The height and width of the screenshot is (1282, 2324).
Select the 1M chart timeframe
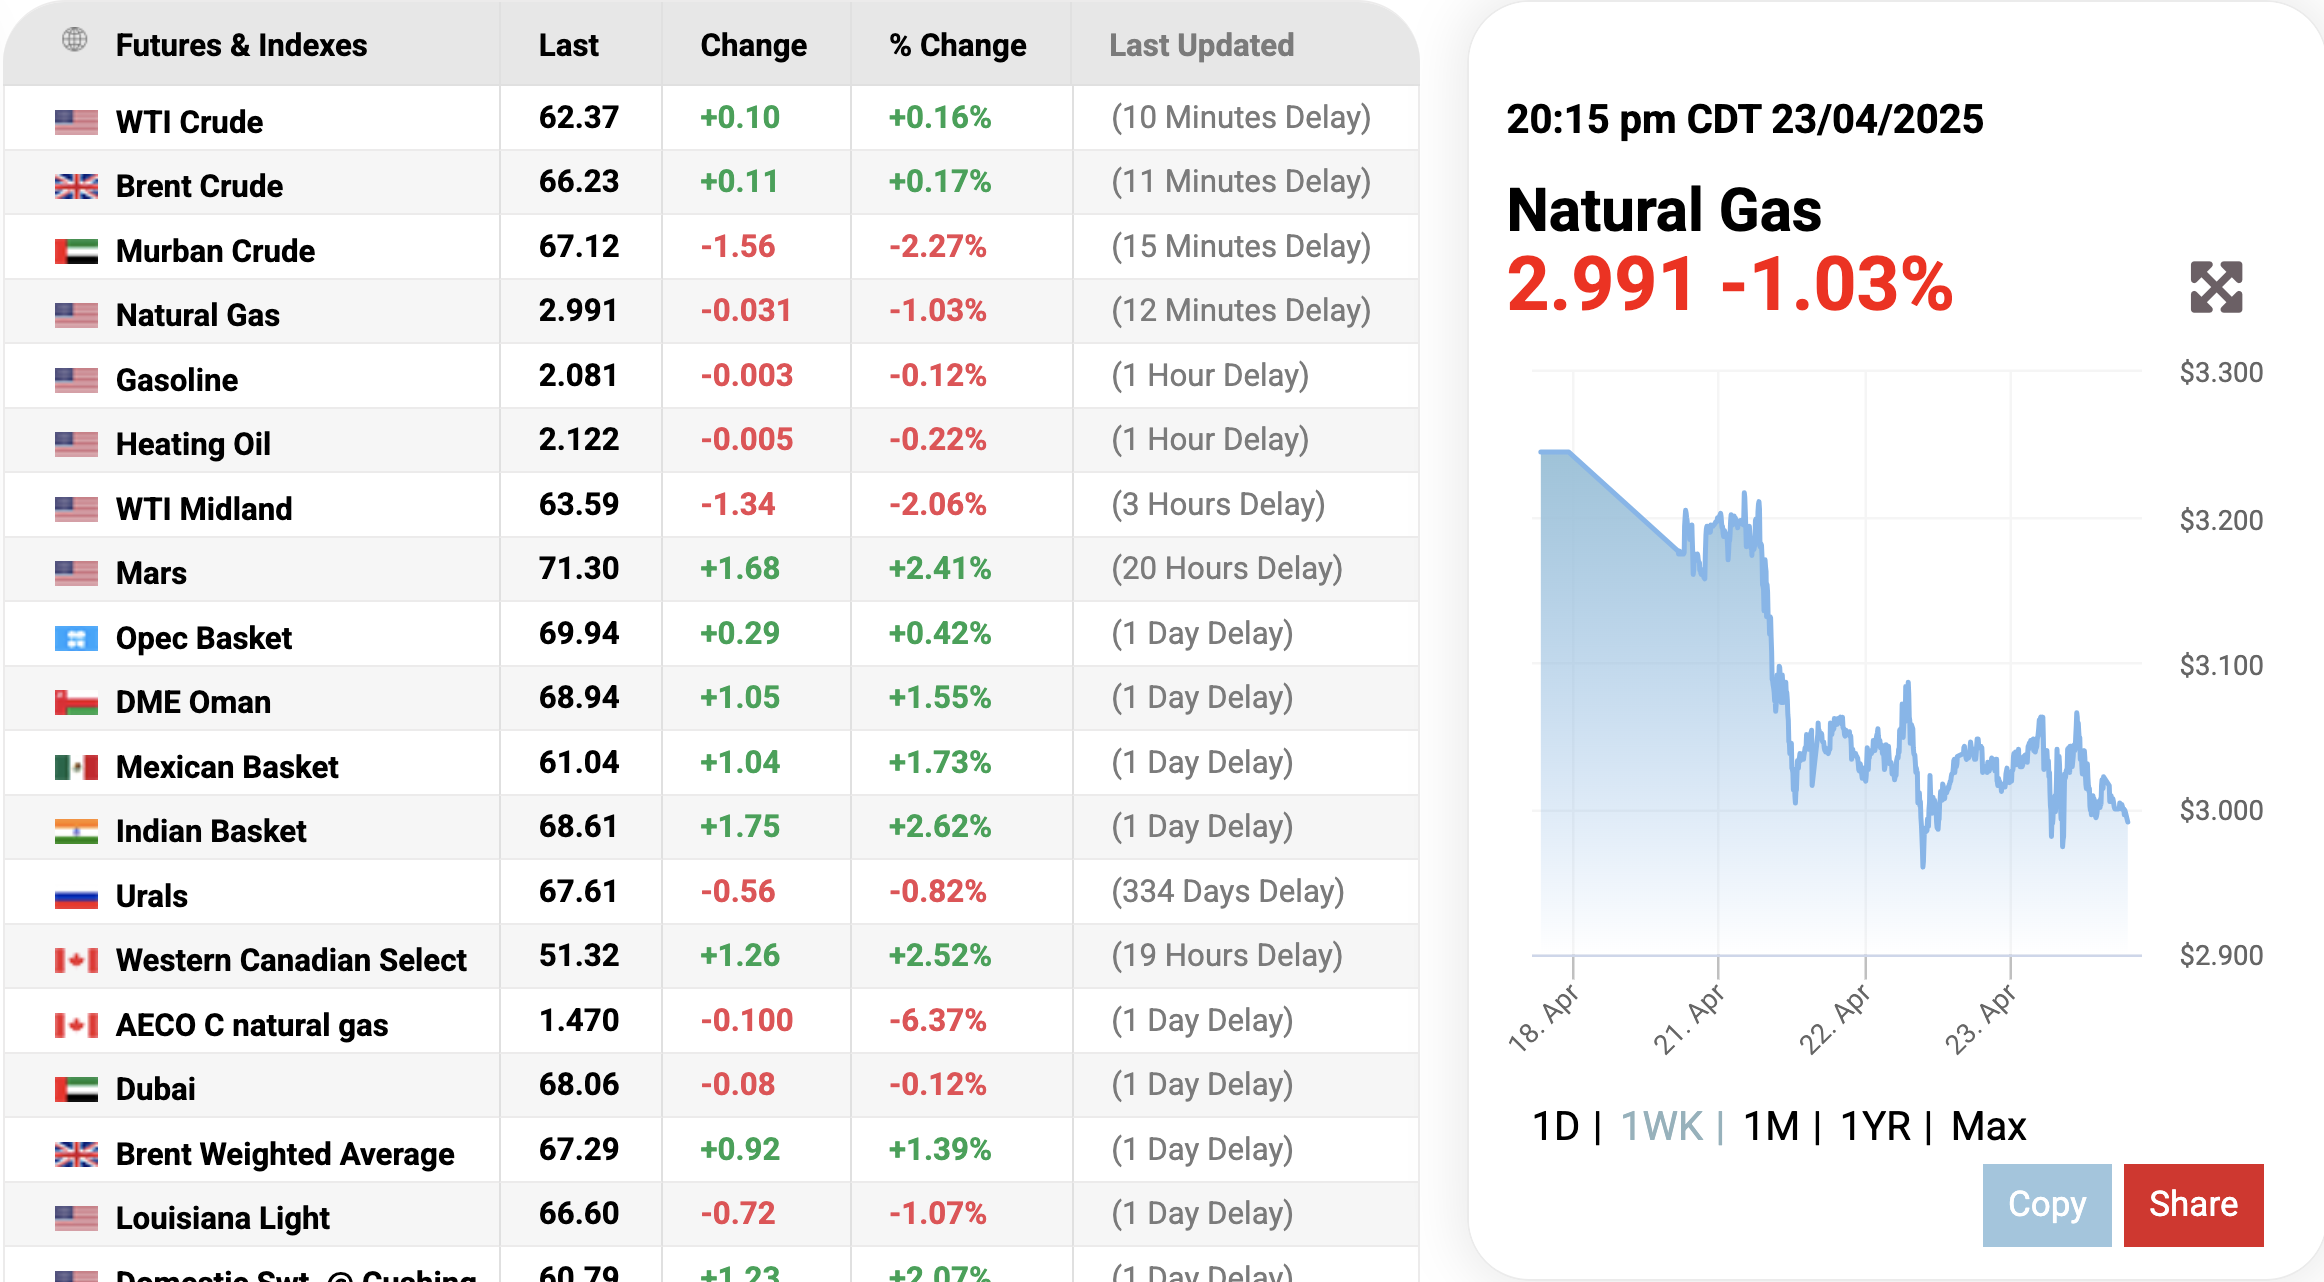[x=1770, y=1127]
